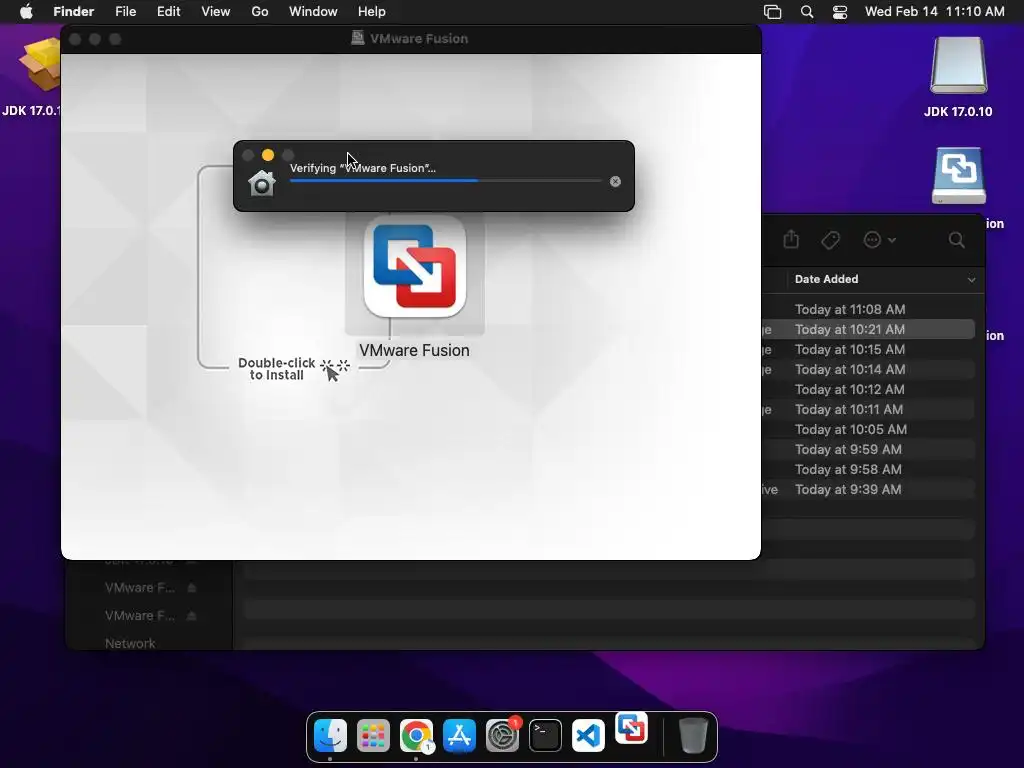1024x768 pixels.
Task: Click the VMware Fusion window title proxy icon
Action: [x=357, y=38]
